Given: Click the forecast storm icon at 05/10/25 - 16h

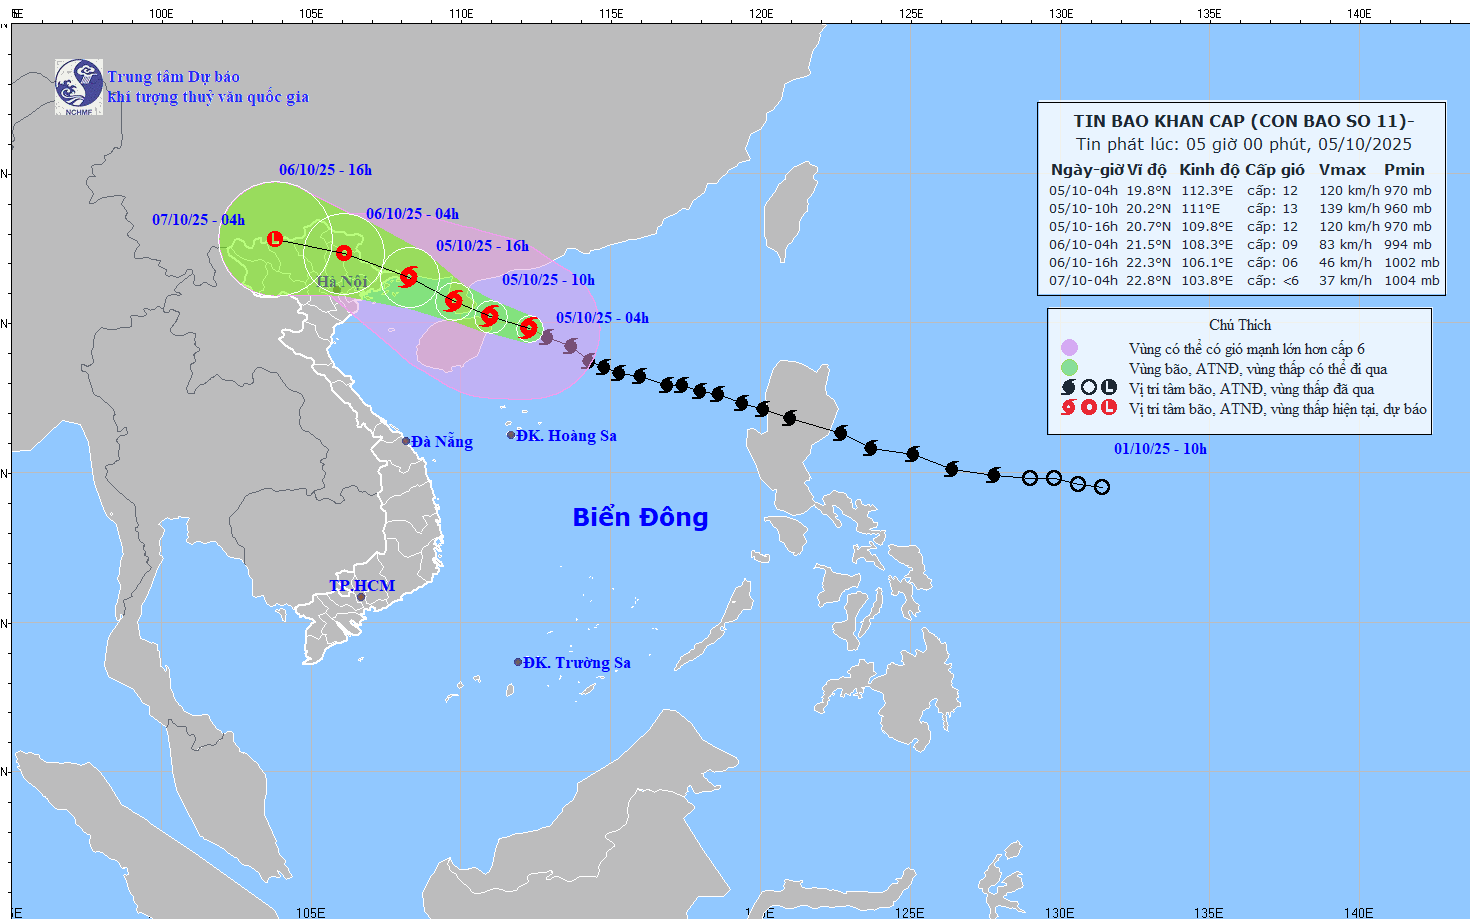Looking at the screenshot, I should point(454,300).
